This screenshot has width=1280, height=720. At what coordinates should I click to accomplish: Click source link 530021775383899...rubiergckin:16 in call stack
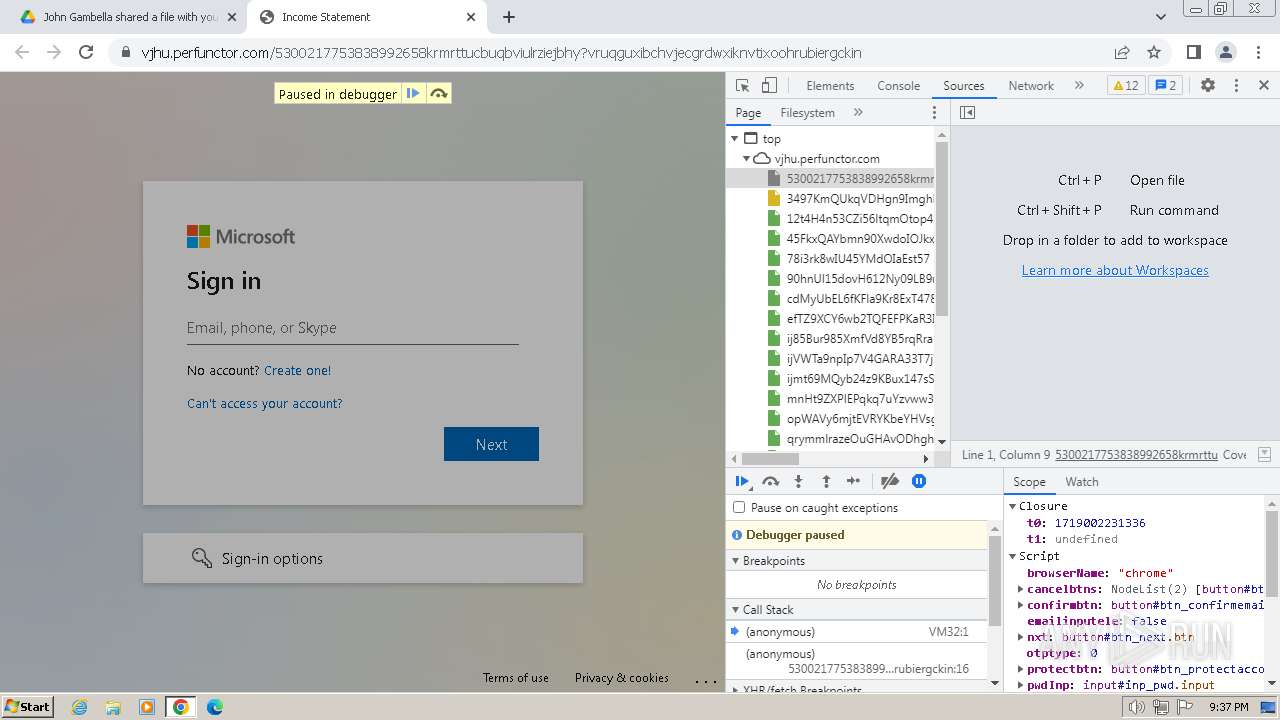[x=878, y=669]
